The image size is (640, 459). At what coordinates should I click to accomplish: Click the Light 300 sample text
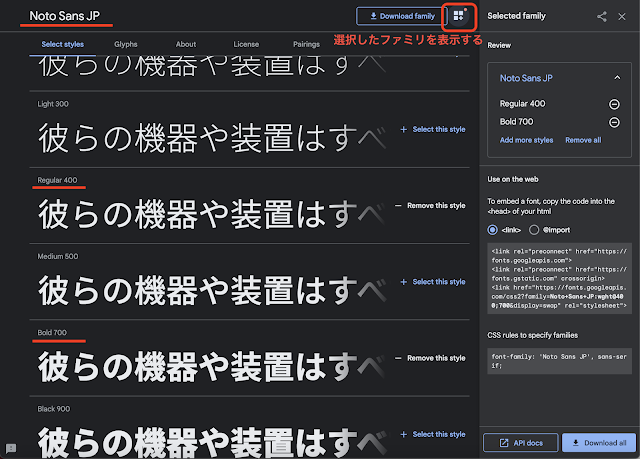pyautogui.click(x=212, y=138)
